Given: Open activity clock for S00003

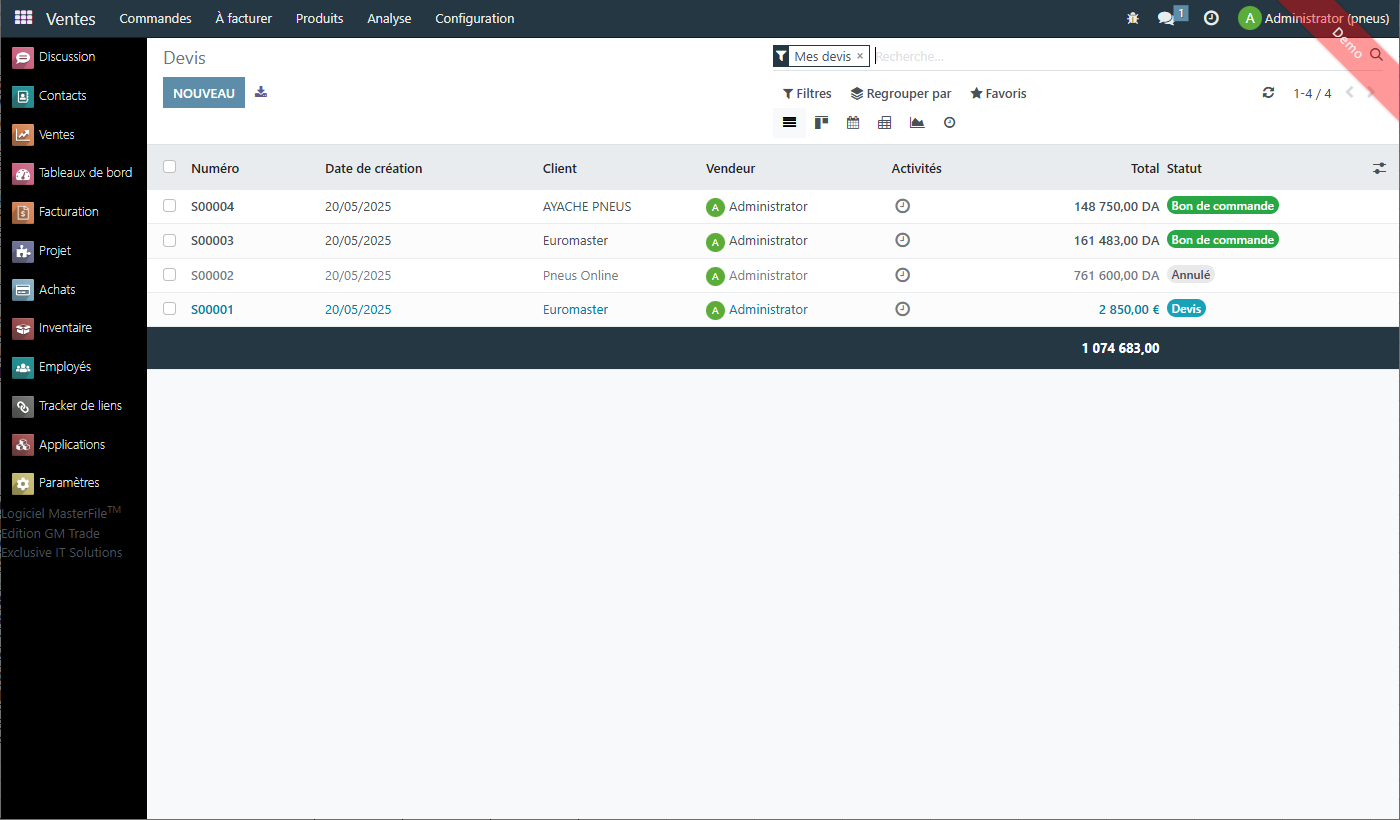Looking at the screenshot, I should 902,240.
